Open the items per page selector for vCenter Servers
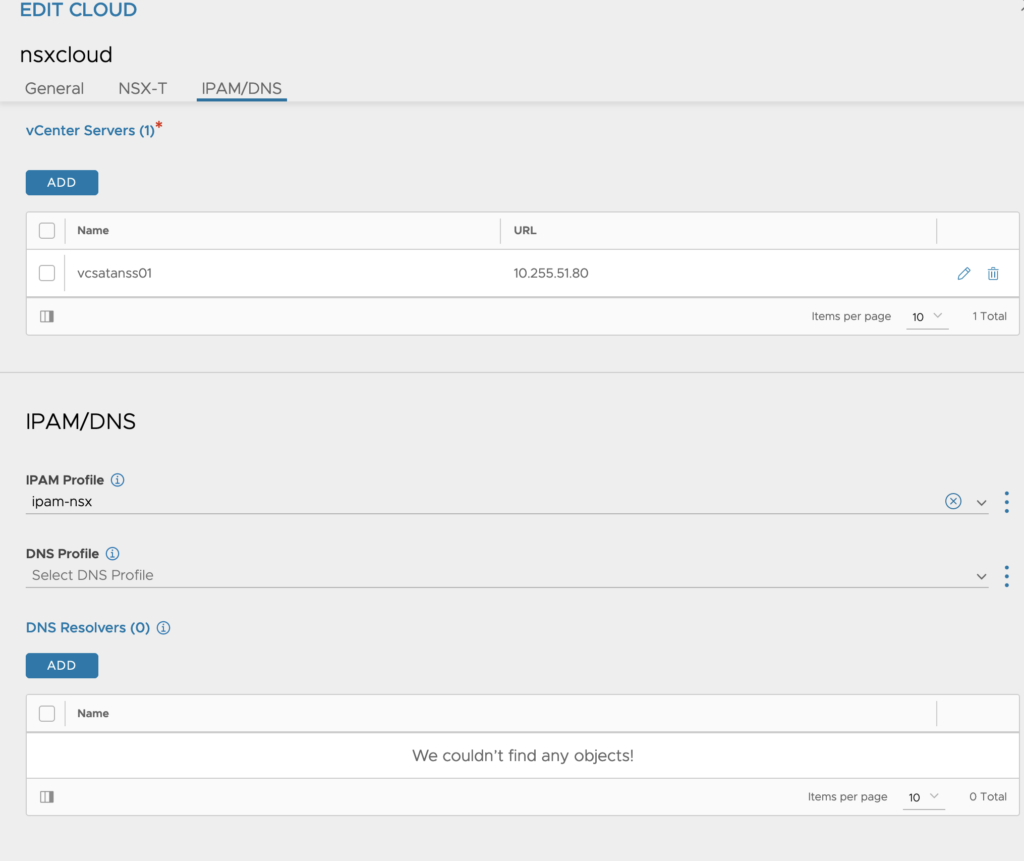1024x861 pixels. click(x=926, y=316)
